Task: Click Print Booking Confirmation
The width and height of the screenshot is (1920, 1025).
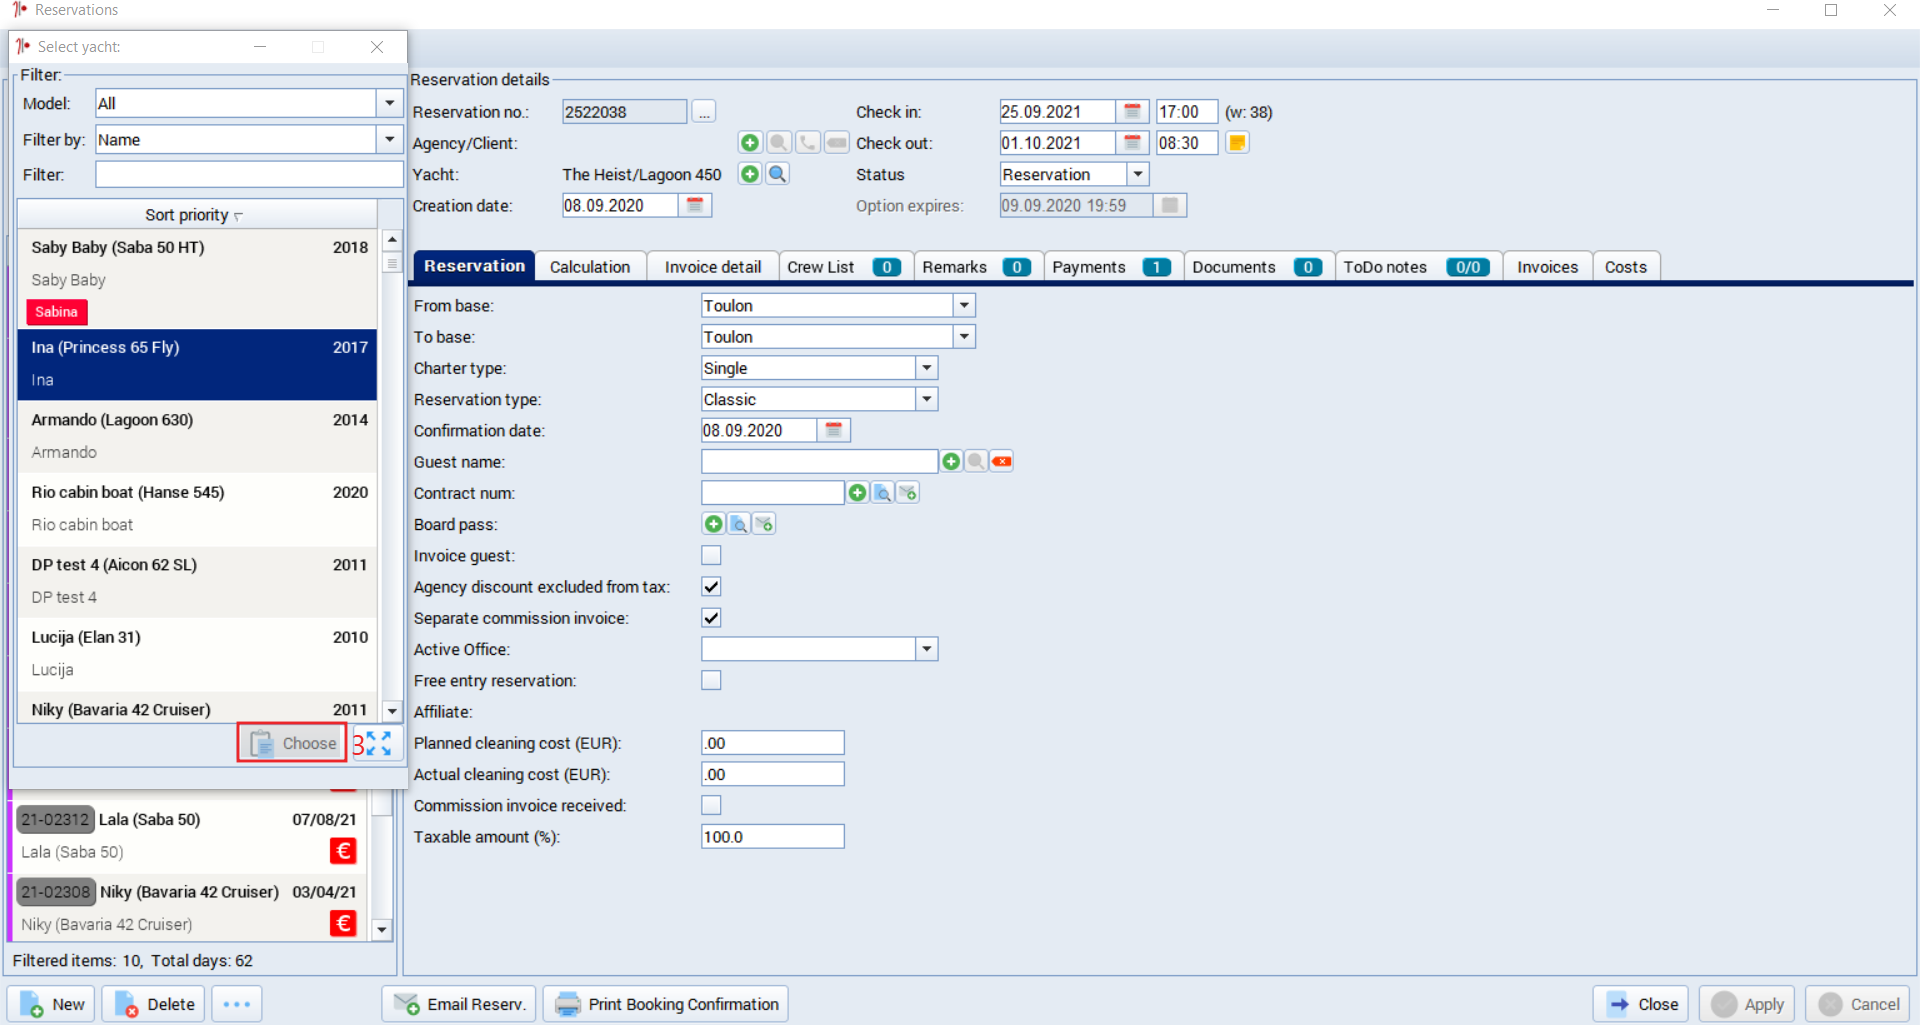Action: coord(666,1004)
